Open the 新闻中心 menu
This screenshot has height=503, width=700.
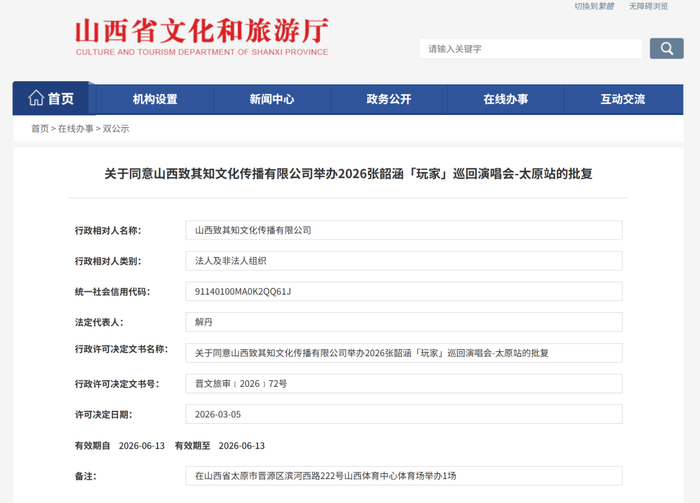tap(272, 99)
